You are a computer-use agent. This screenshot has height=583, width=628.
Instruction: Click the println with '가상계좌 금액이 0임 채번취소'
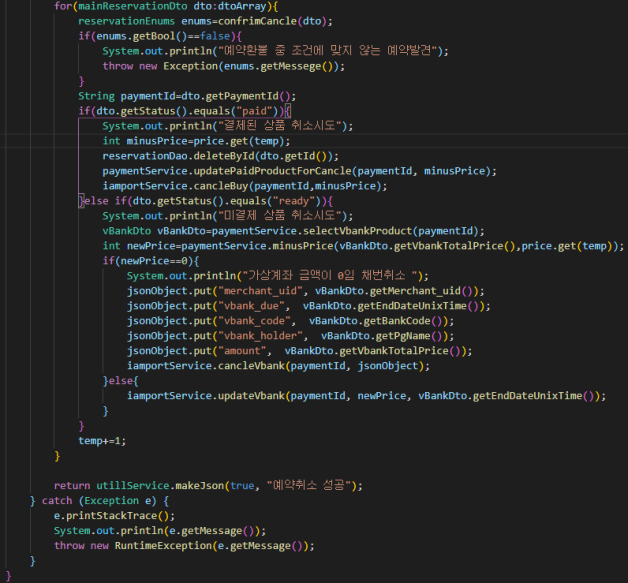click(x=278, y=276)
